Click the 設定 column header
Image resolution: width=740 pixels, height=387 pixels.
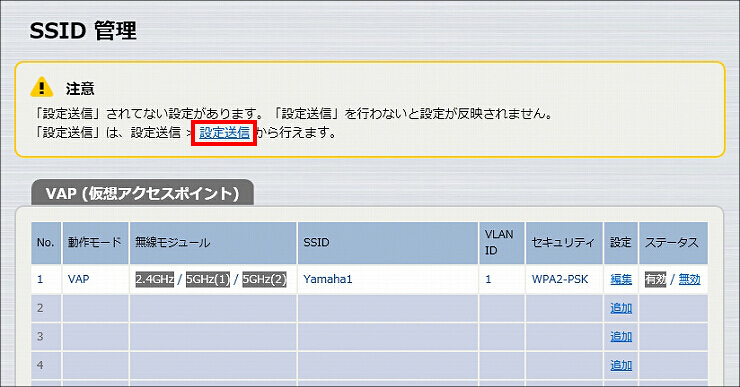pos(621,243)
